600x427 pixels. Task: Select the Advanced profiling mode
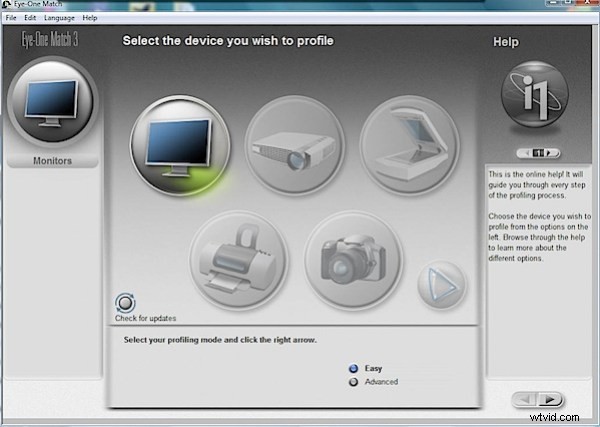(354, 382)
